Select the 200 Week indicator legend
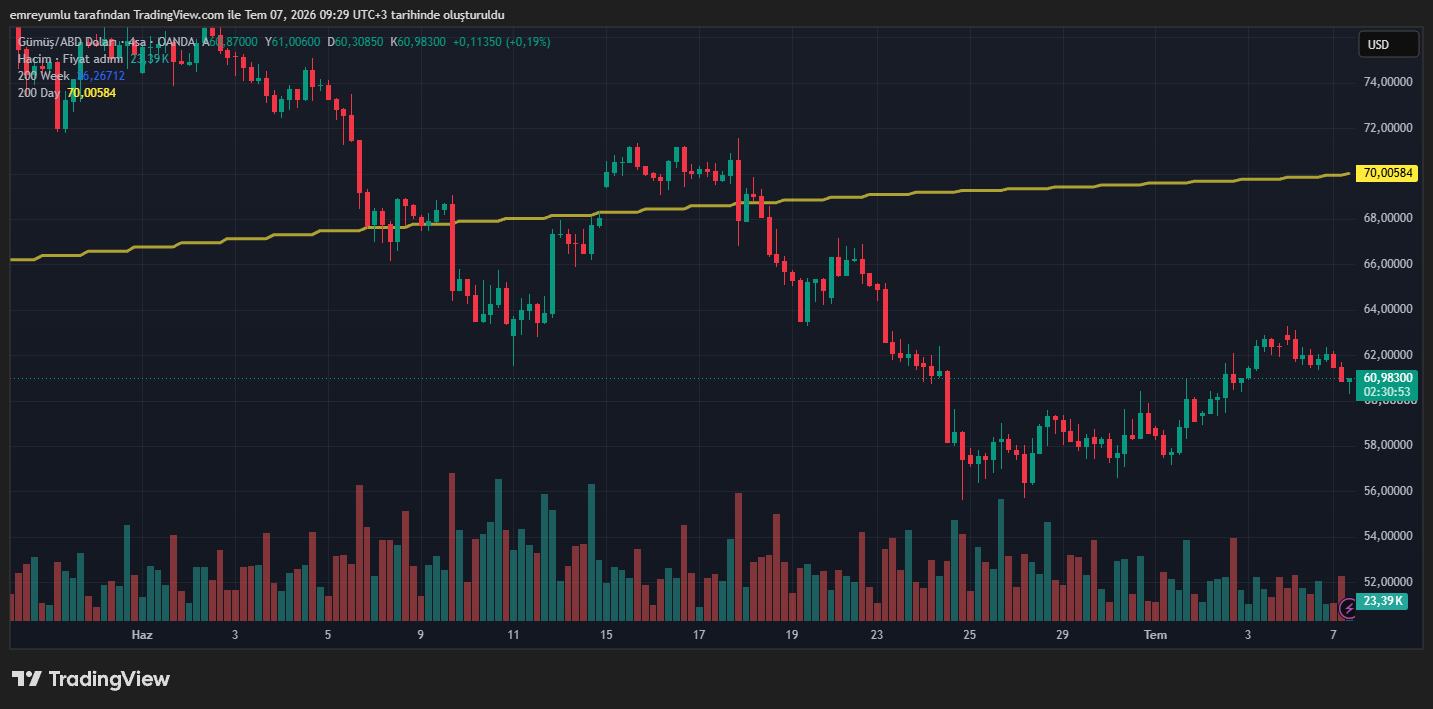This screenshot has width=1433, height=709. tap(45, 76)
